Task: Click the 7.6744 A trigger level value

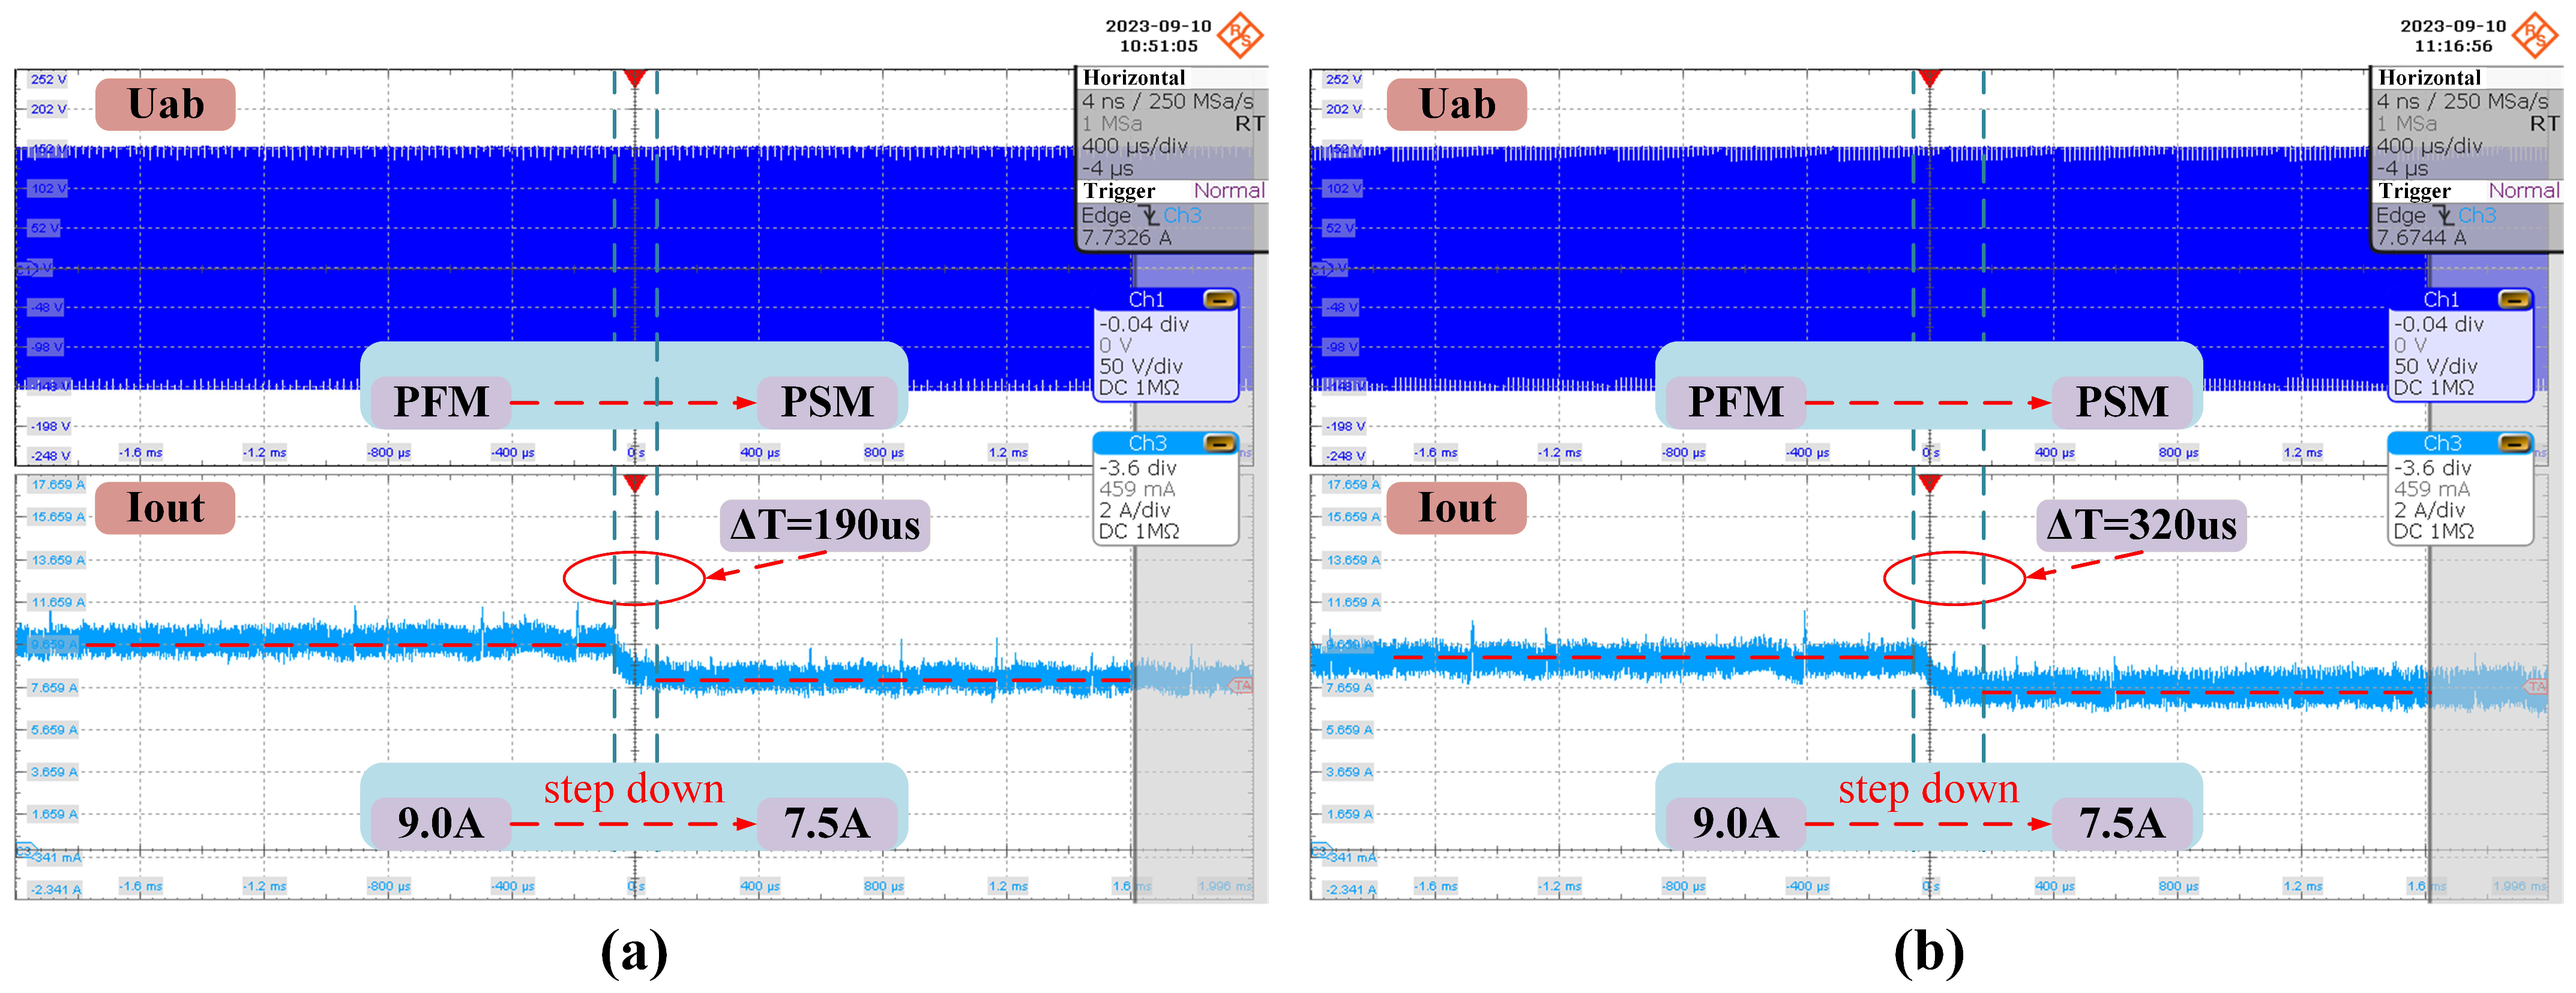Action: pos(2421,238)
